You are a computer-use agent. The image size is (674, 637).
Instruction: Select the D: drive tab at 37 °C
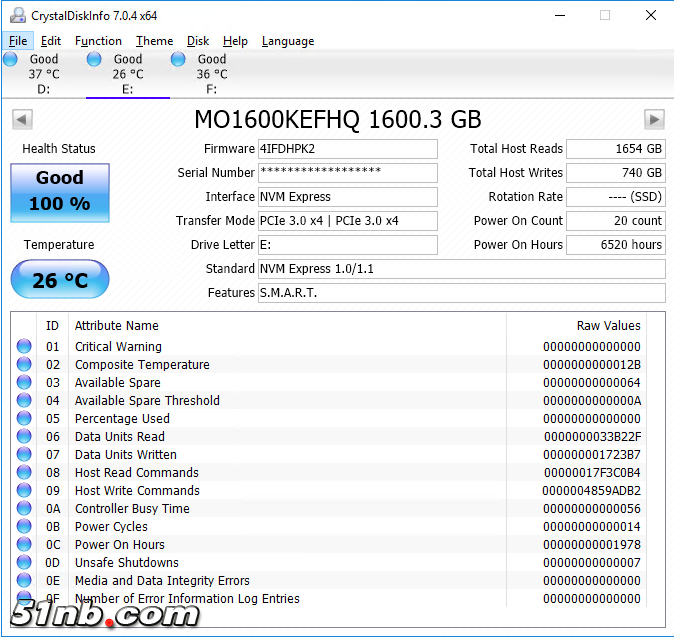pyautogui.click(x=43, y=74)
